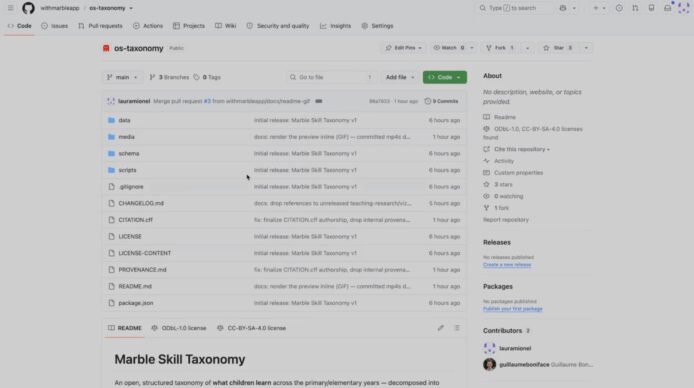
Task: Open the Add file dropdown
Action: (400, 77)
